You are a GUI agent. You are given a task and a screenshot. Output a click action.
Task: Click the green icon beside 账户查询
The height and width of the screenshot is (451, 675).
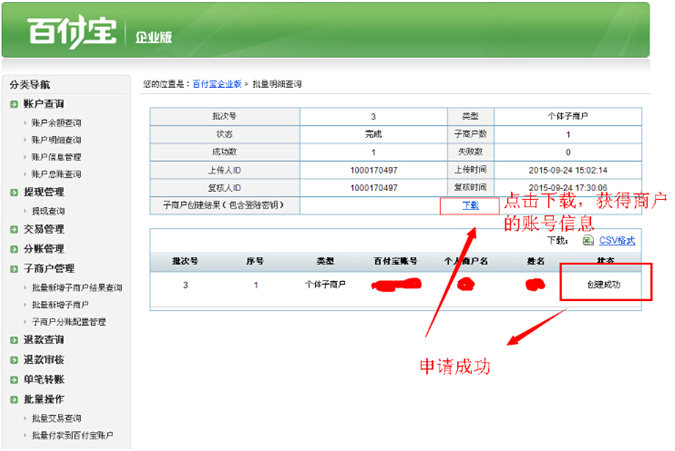point(14,104)
